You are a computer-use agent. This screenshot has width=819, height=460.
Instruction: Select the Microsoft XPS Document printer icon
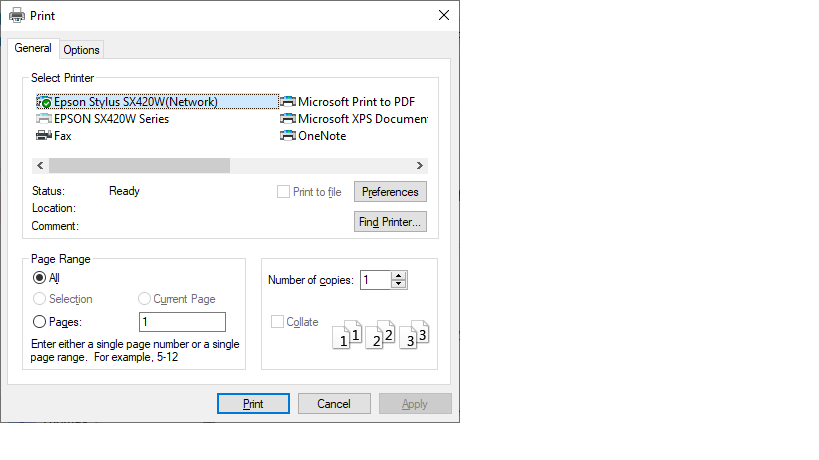(x=289, y=119)
